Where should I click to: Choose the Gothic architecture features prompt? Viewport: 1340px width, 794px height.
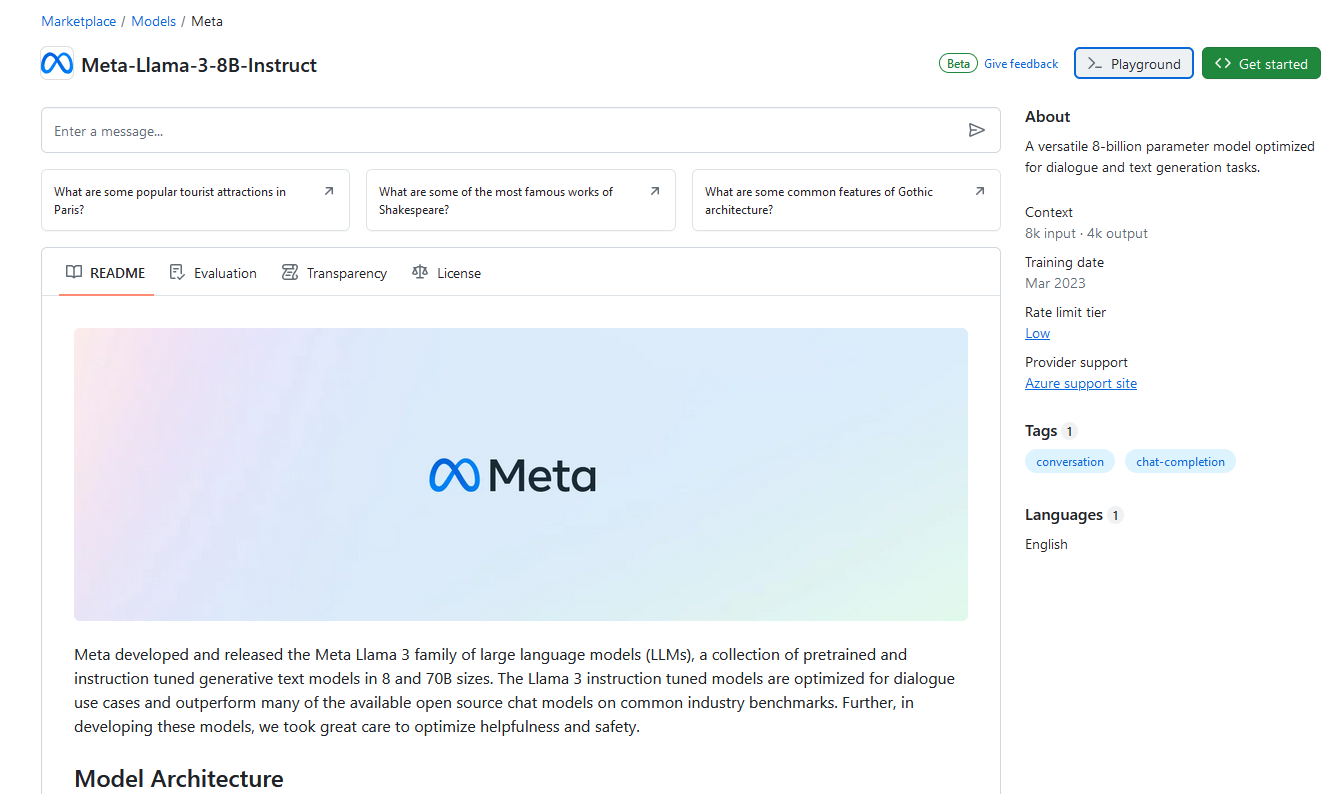(846, 200)
